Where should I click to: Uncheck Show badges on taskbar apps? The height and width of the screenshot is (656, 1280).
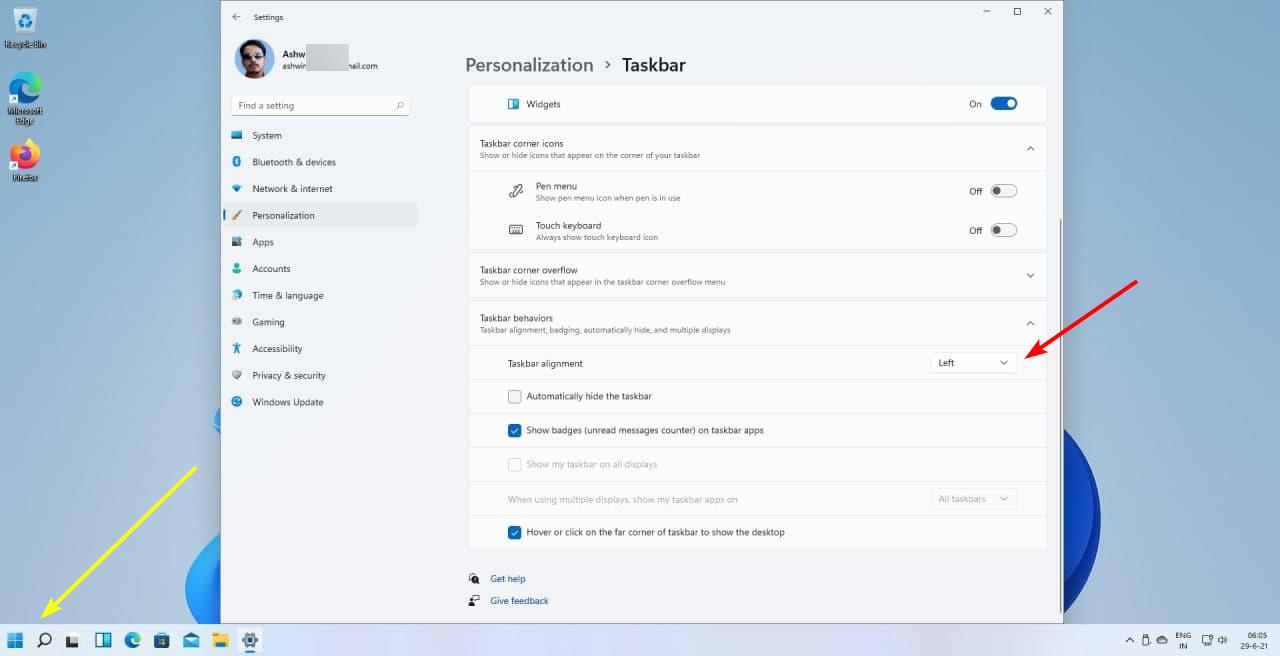515,430
